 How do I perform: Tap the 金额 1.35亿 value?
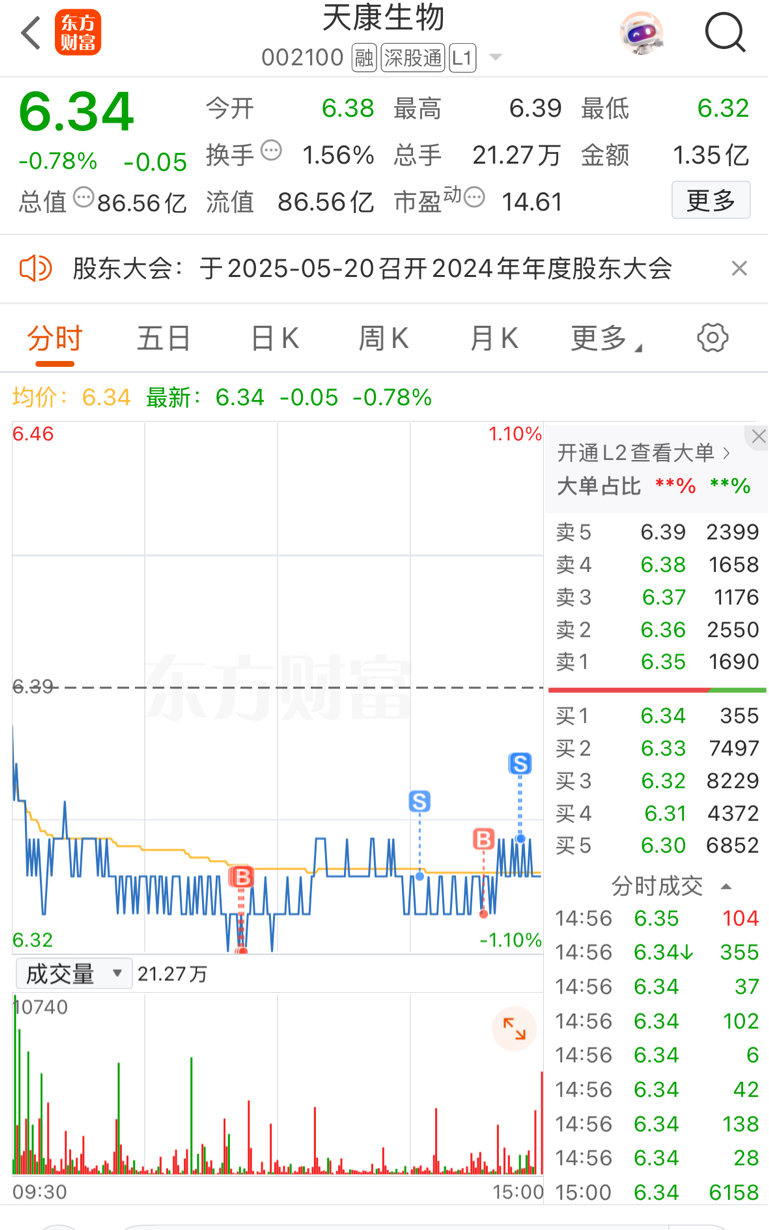coord(711,155)
